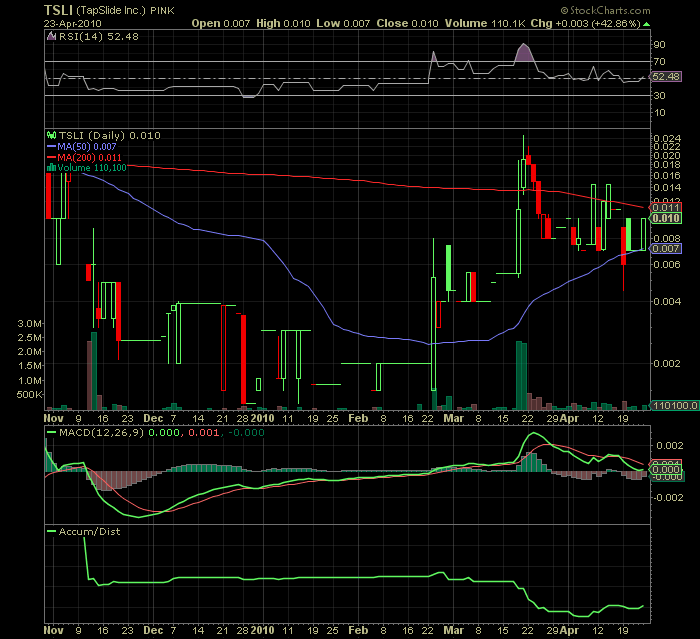The height and width of the screenshot is (639, 700).
Task: Click the Mar label on price chart axis
Action: coord(454,418)
